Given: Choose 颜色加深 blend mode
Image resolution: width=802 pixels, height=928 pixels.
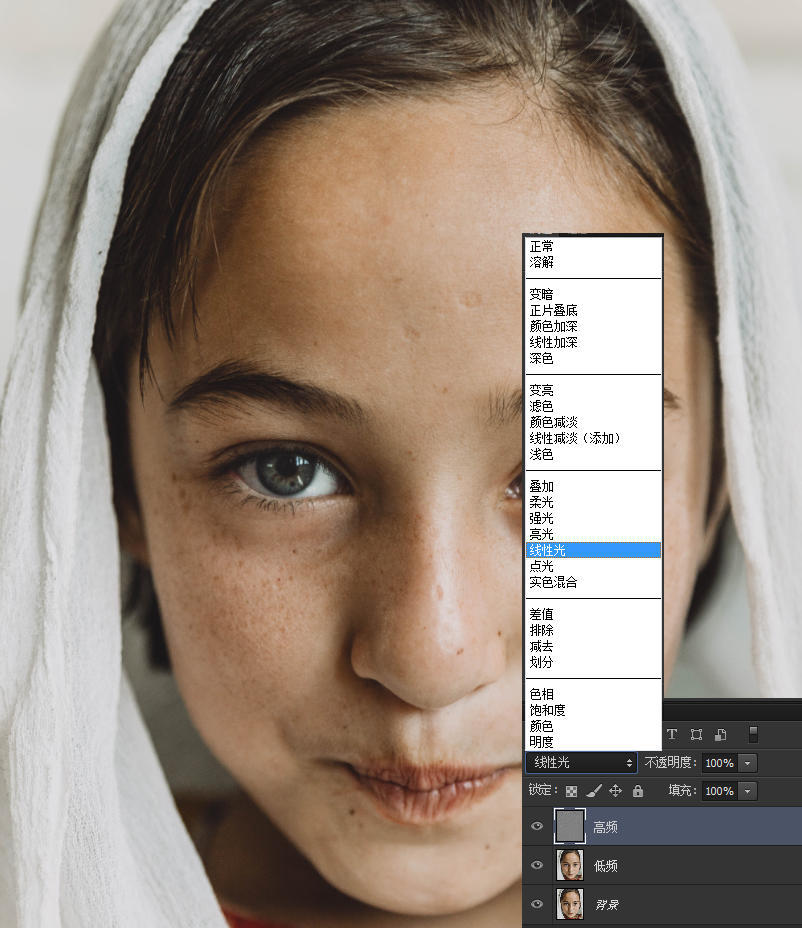Looking at the screenshot, I should (593, 326).
